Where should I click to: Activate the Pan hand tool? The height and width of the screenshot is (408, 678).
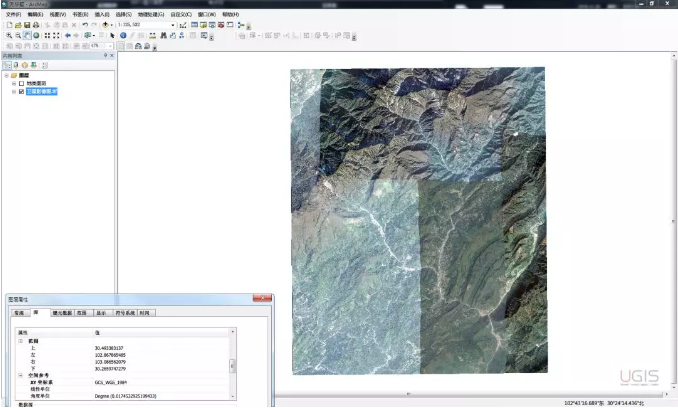click(27, 35)
